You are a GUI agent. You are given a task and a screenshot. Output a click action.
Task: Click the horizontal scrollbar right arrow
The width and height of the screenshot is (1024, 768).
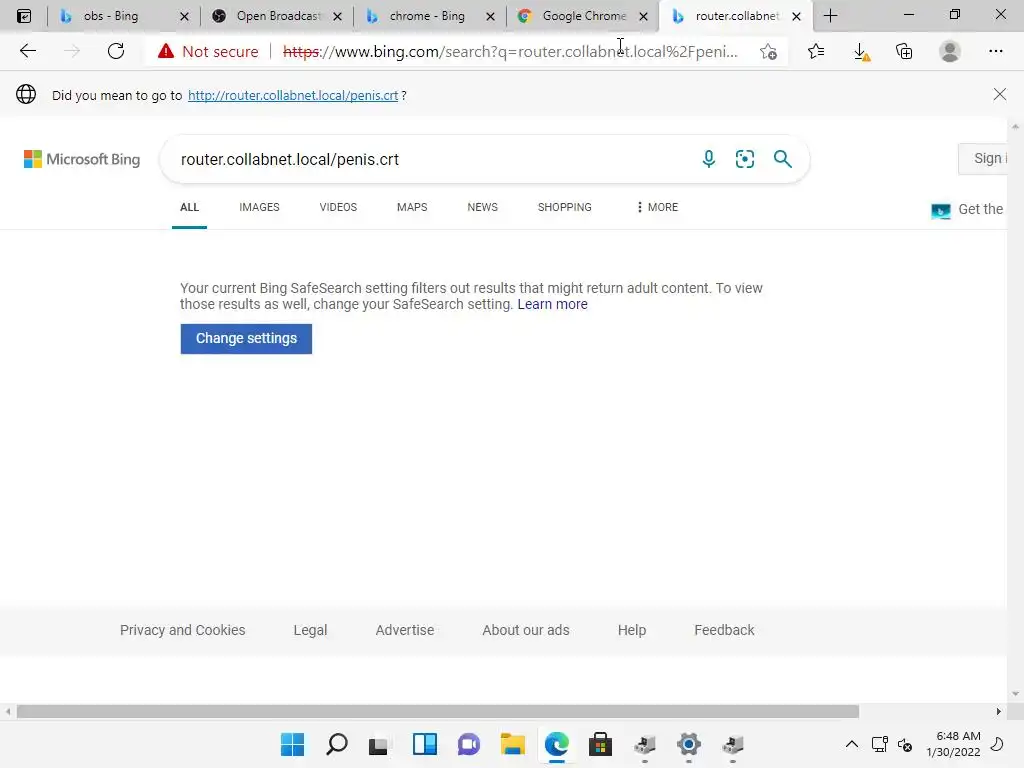click(x=999, y=711)
